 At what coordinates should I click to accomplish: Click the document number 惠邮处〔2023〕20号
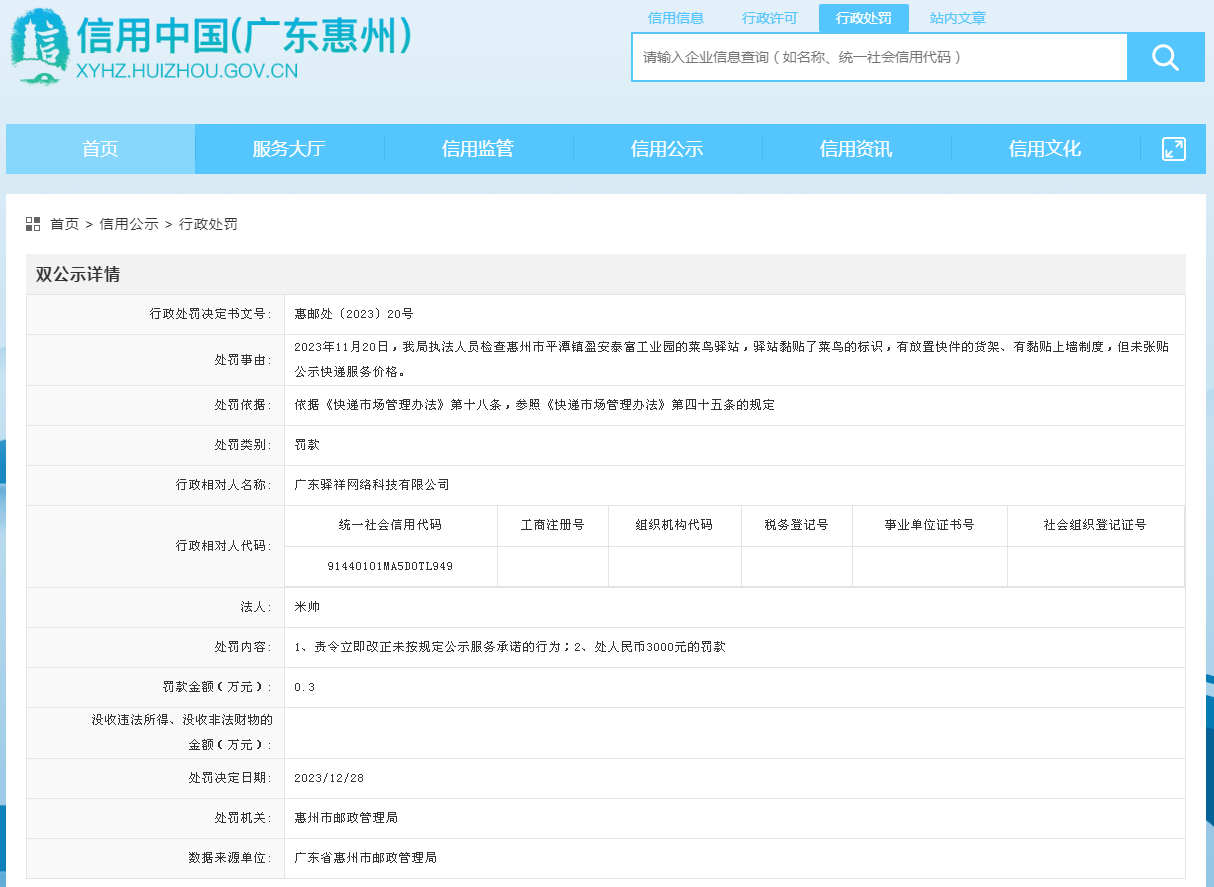tap(354, 314)
